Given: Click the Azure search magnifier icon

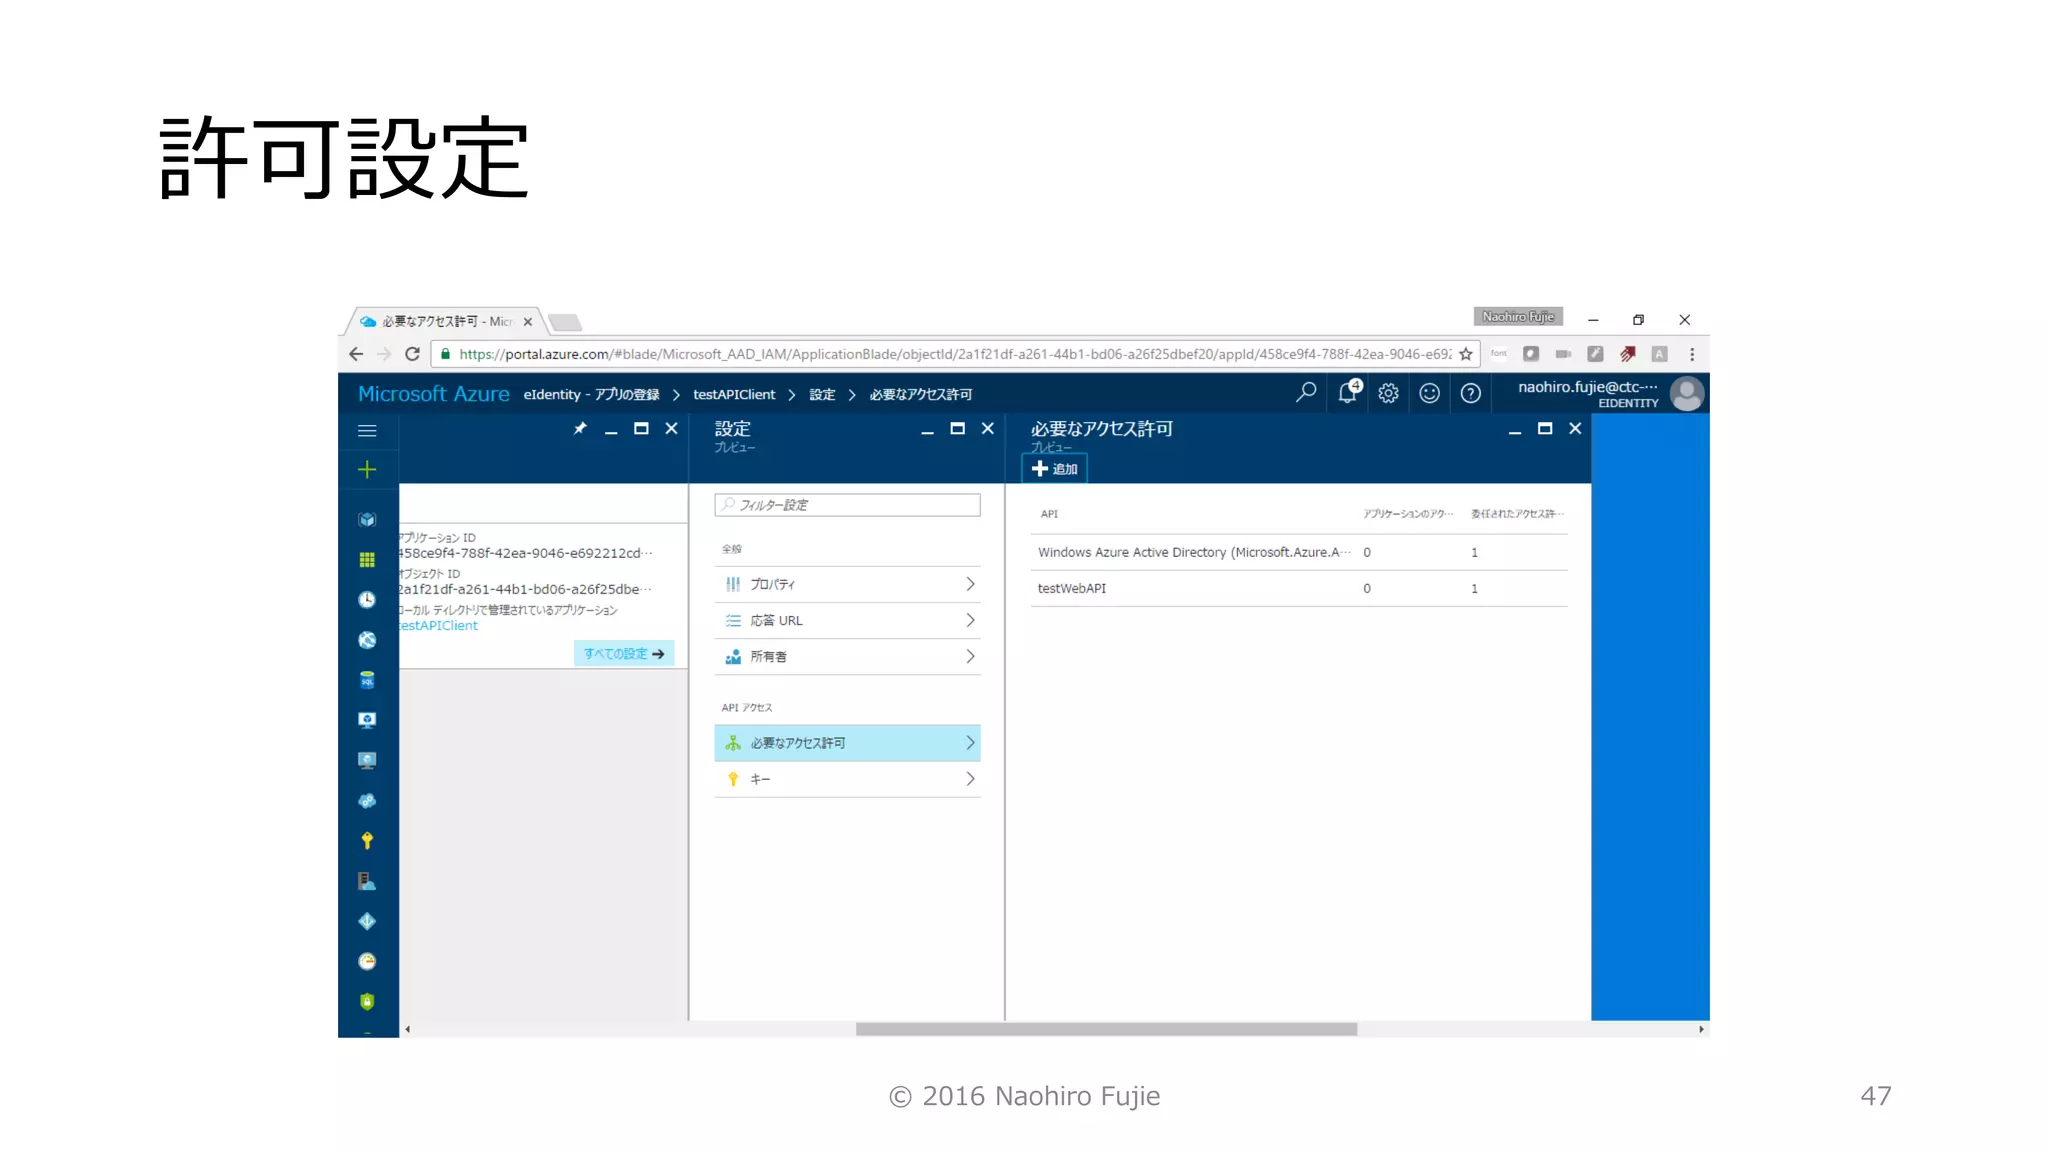Looking at the screenshot, I should click(1306, 393).
